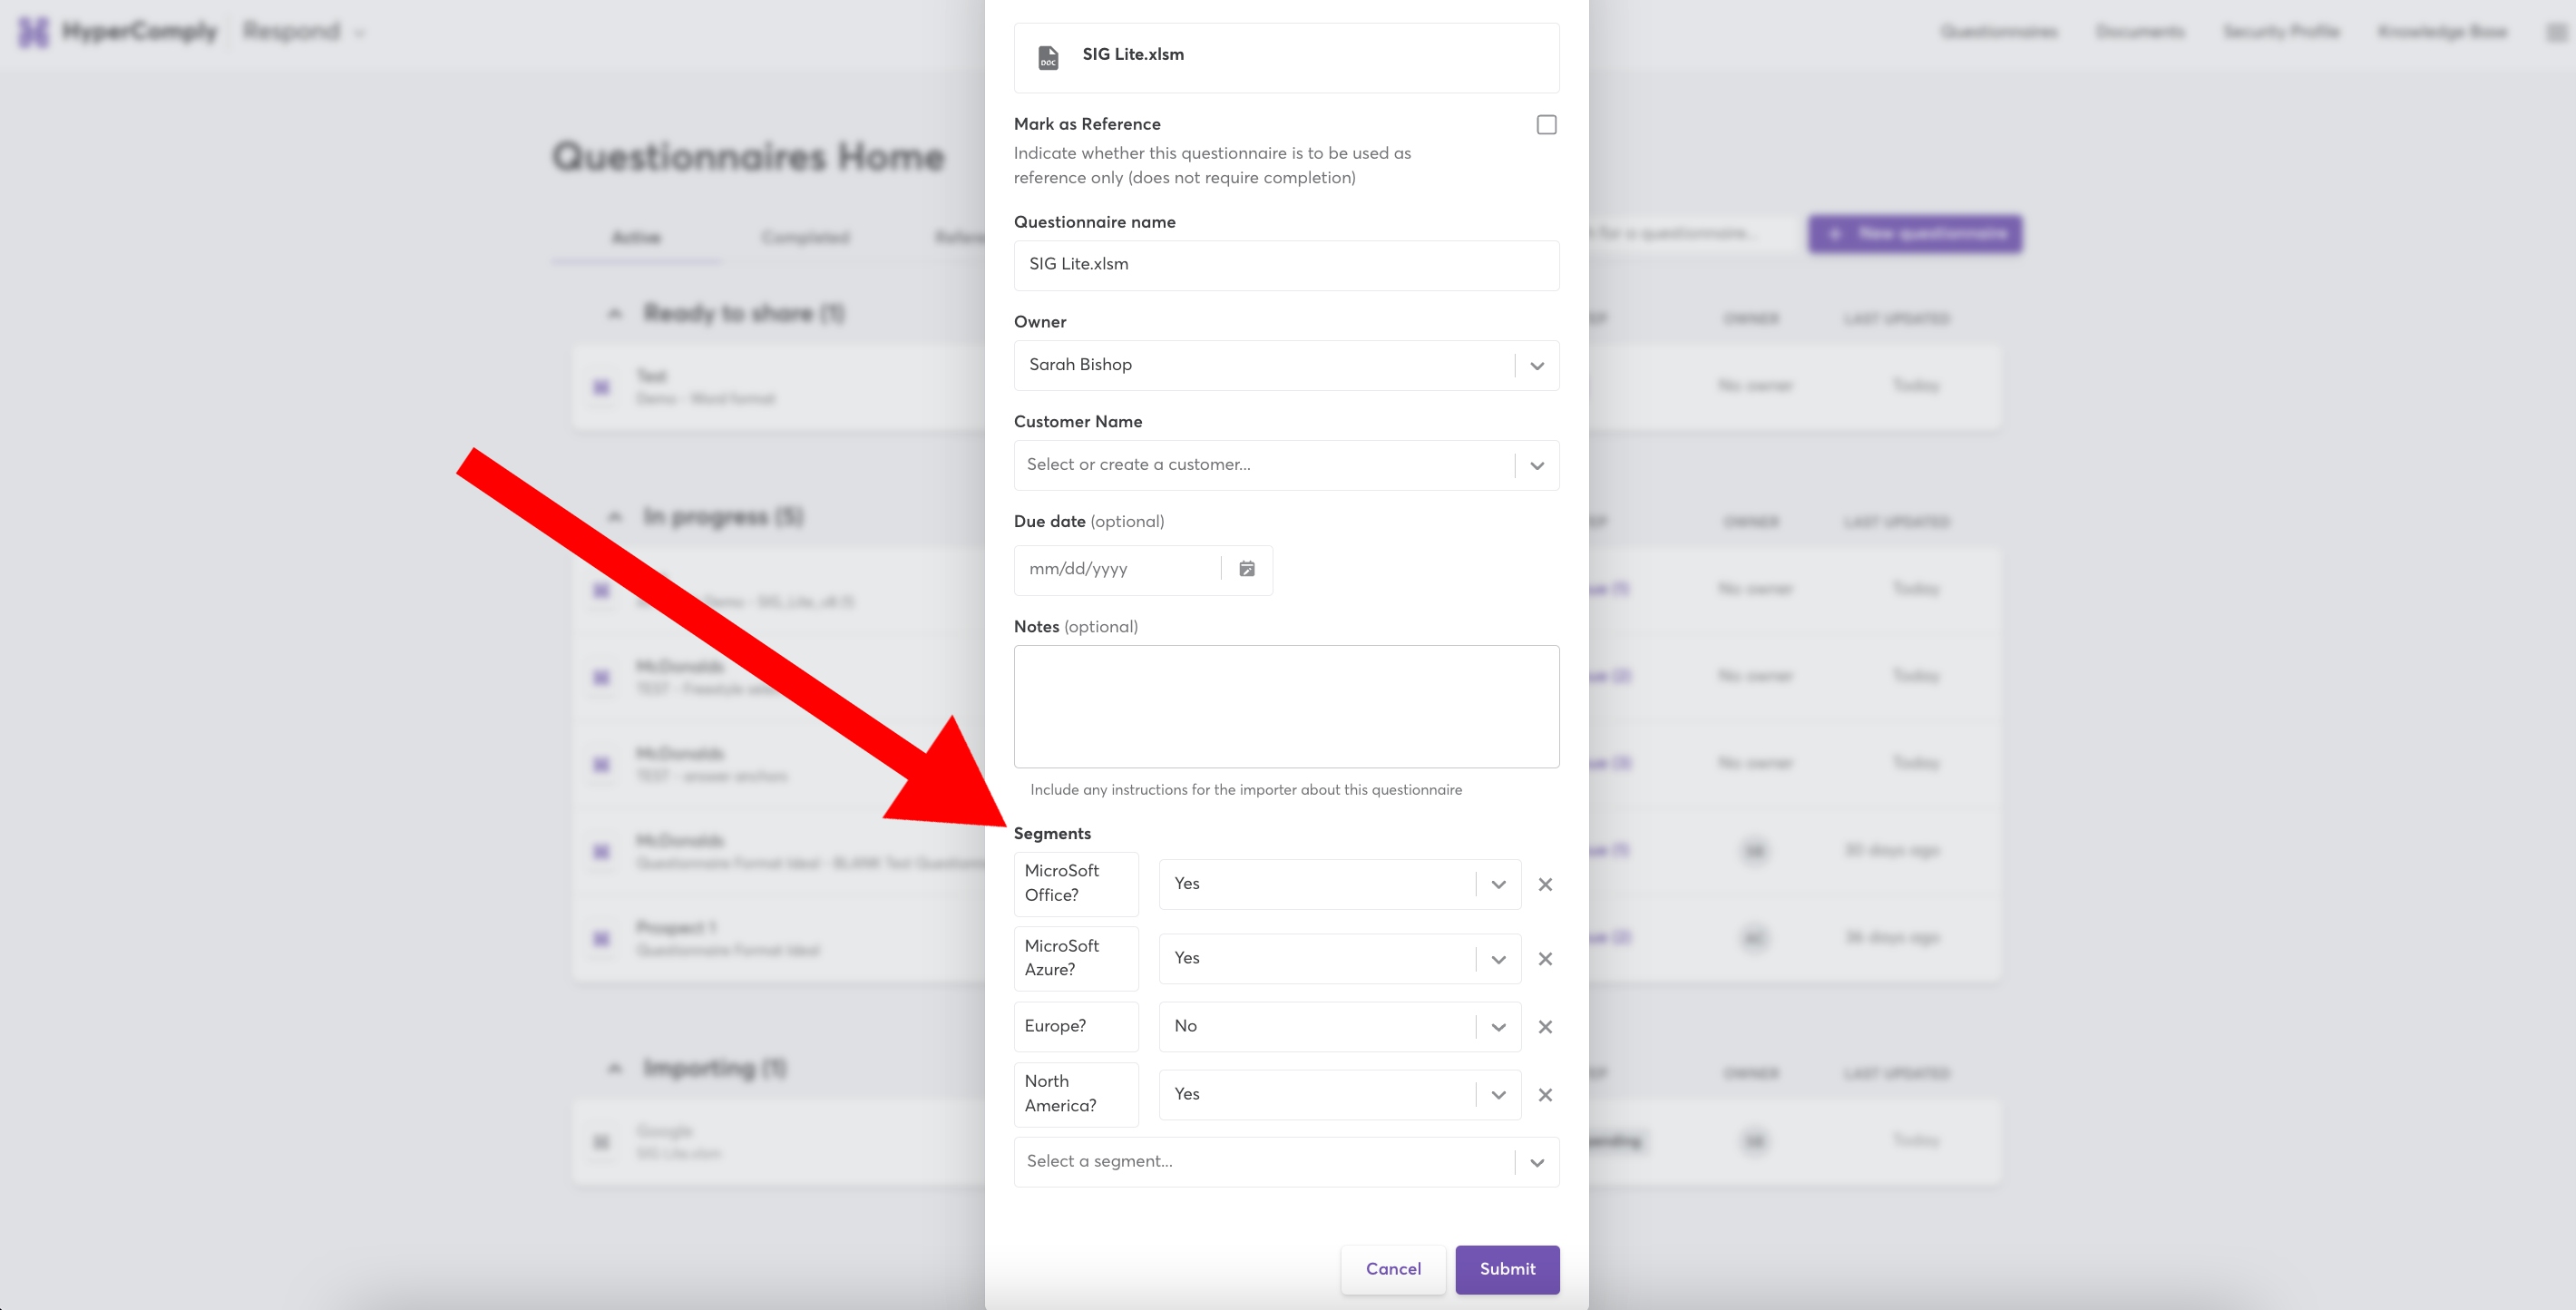Switch to the Completed tab in background page

805,238
